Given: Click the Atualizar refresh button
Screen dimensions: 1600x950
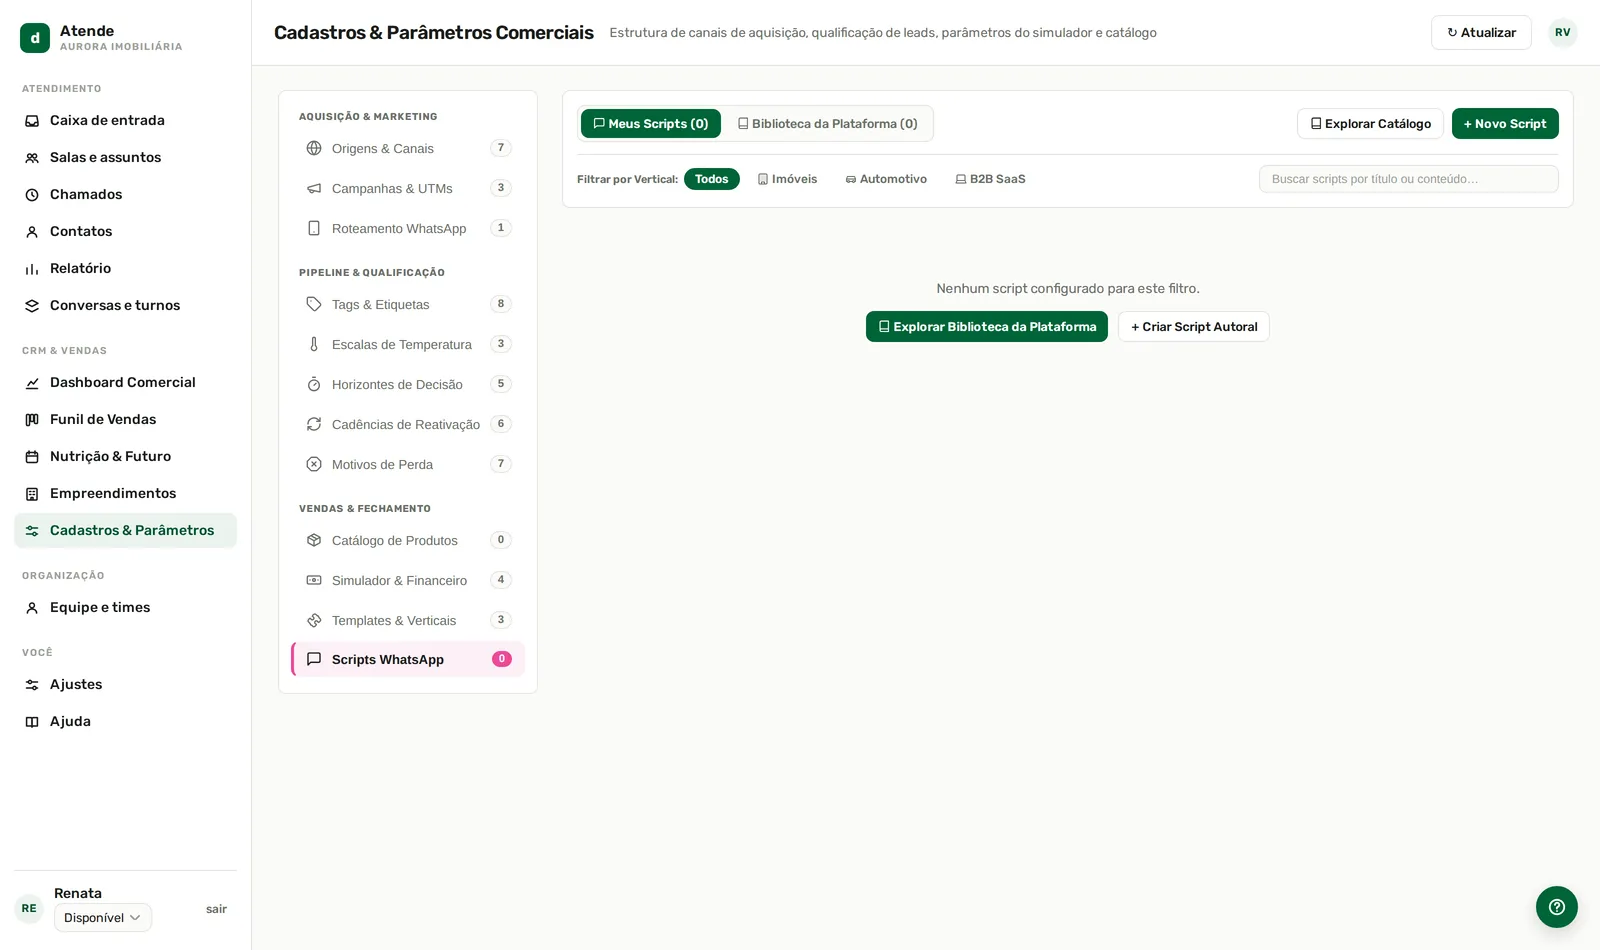Looking at the screenshot, I should click(1481, 33).
